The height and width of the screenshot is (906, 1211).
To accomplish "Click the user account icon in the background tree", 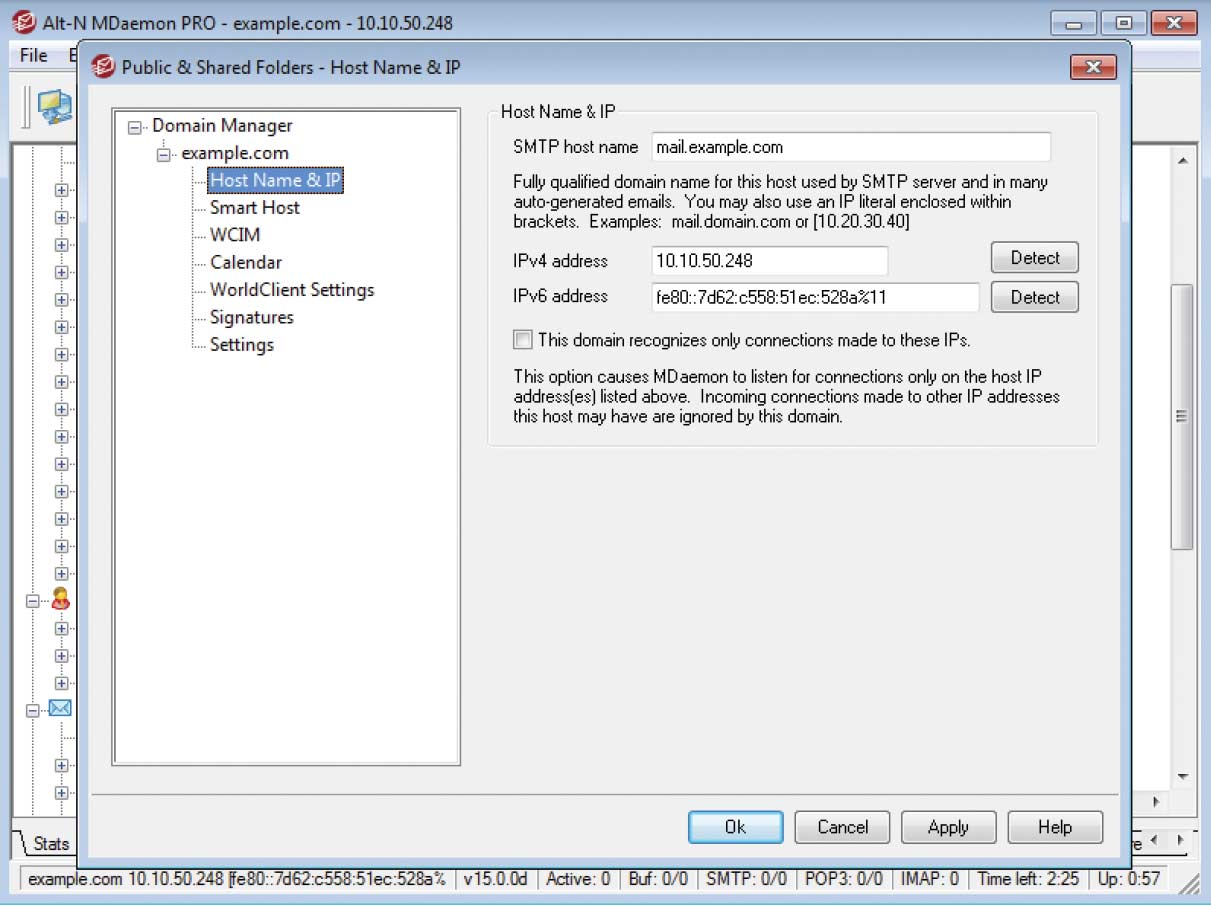I will (x=61, y=599).
